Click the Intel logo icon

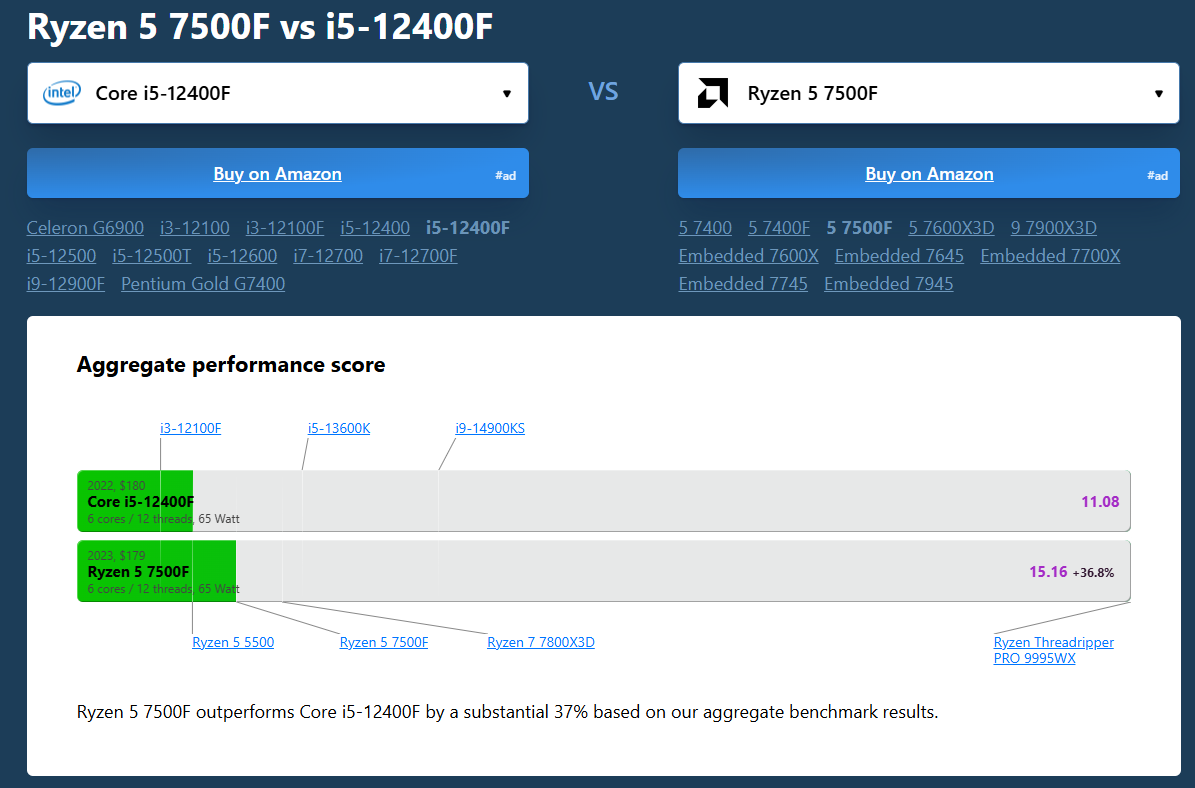[62, 93]
